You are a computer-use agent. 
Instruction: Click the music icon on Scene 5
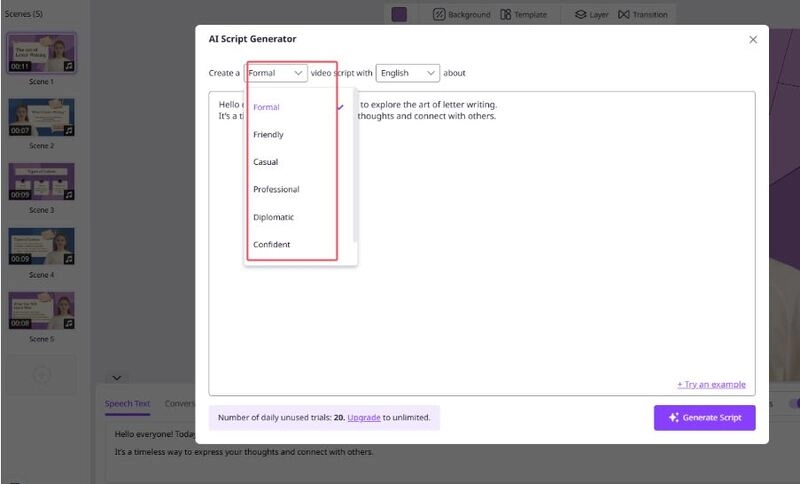click(69, 323)
